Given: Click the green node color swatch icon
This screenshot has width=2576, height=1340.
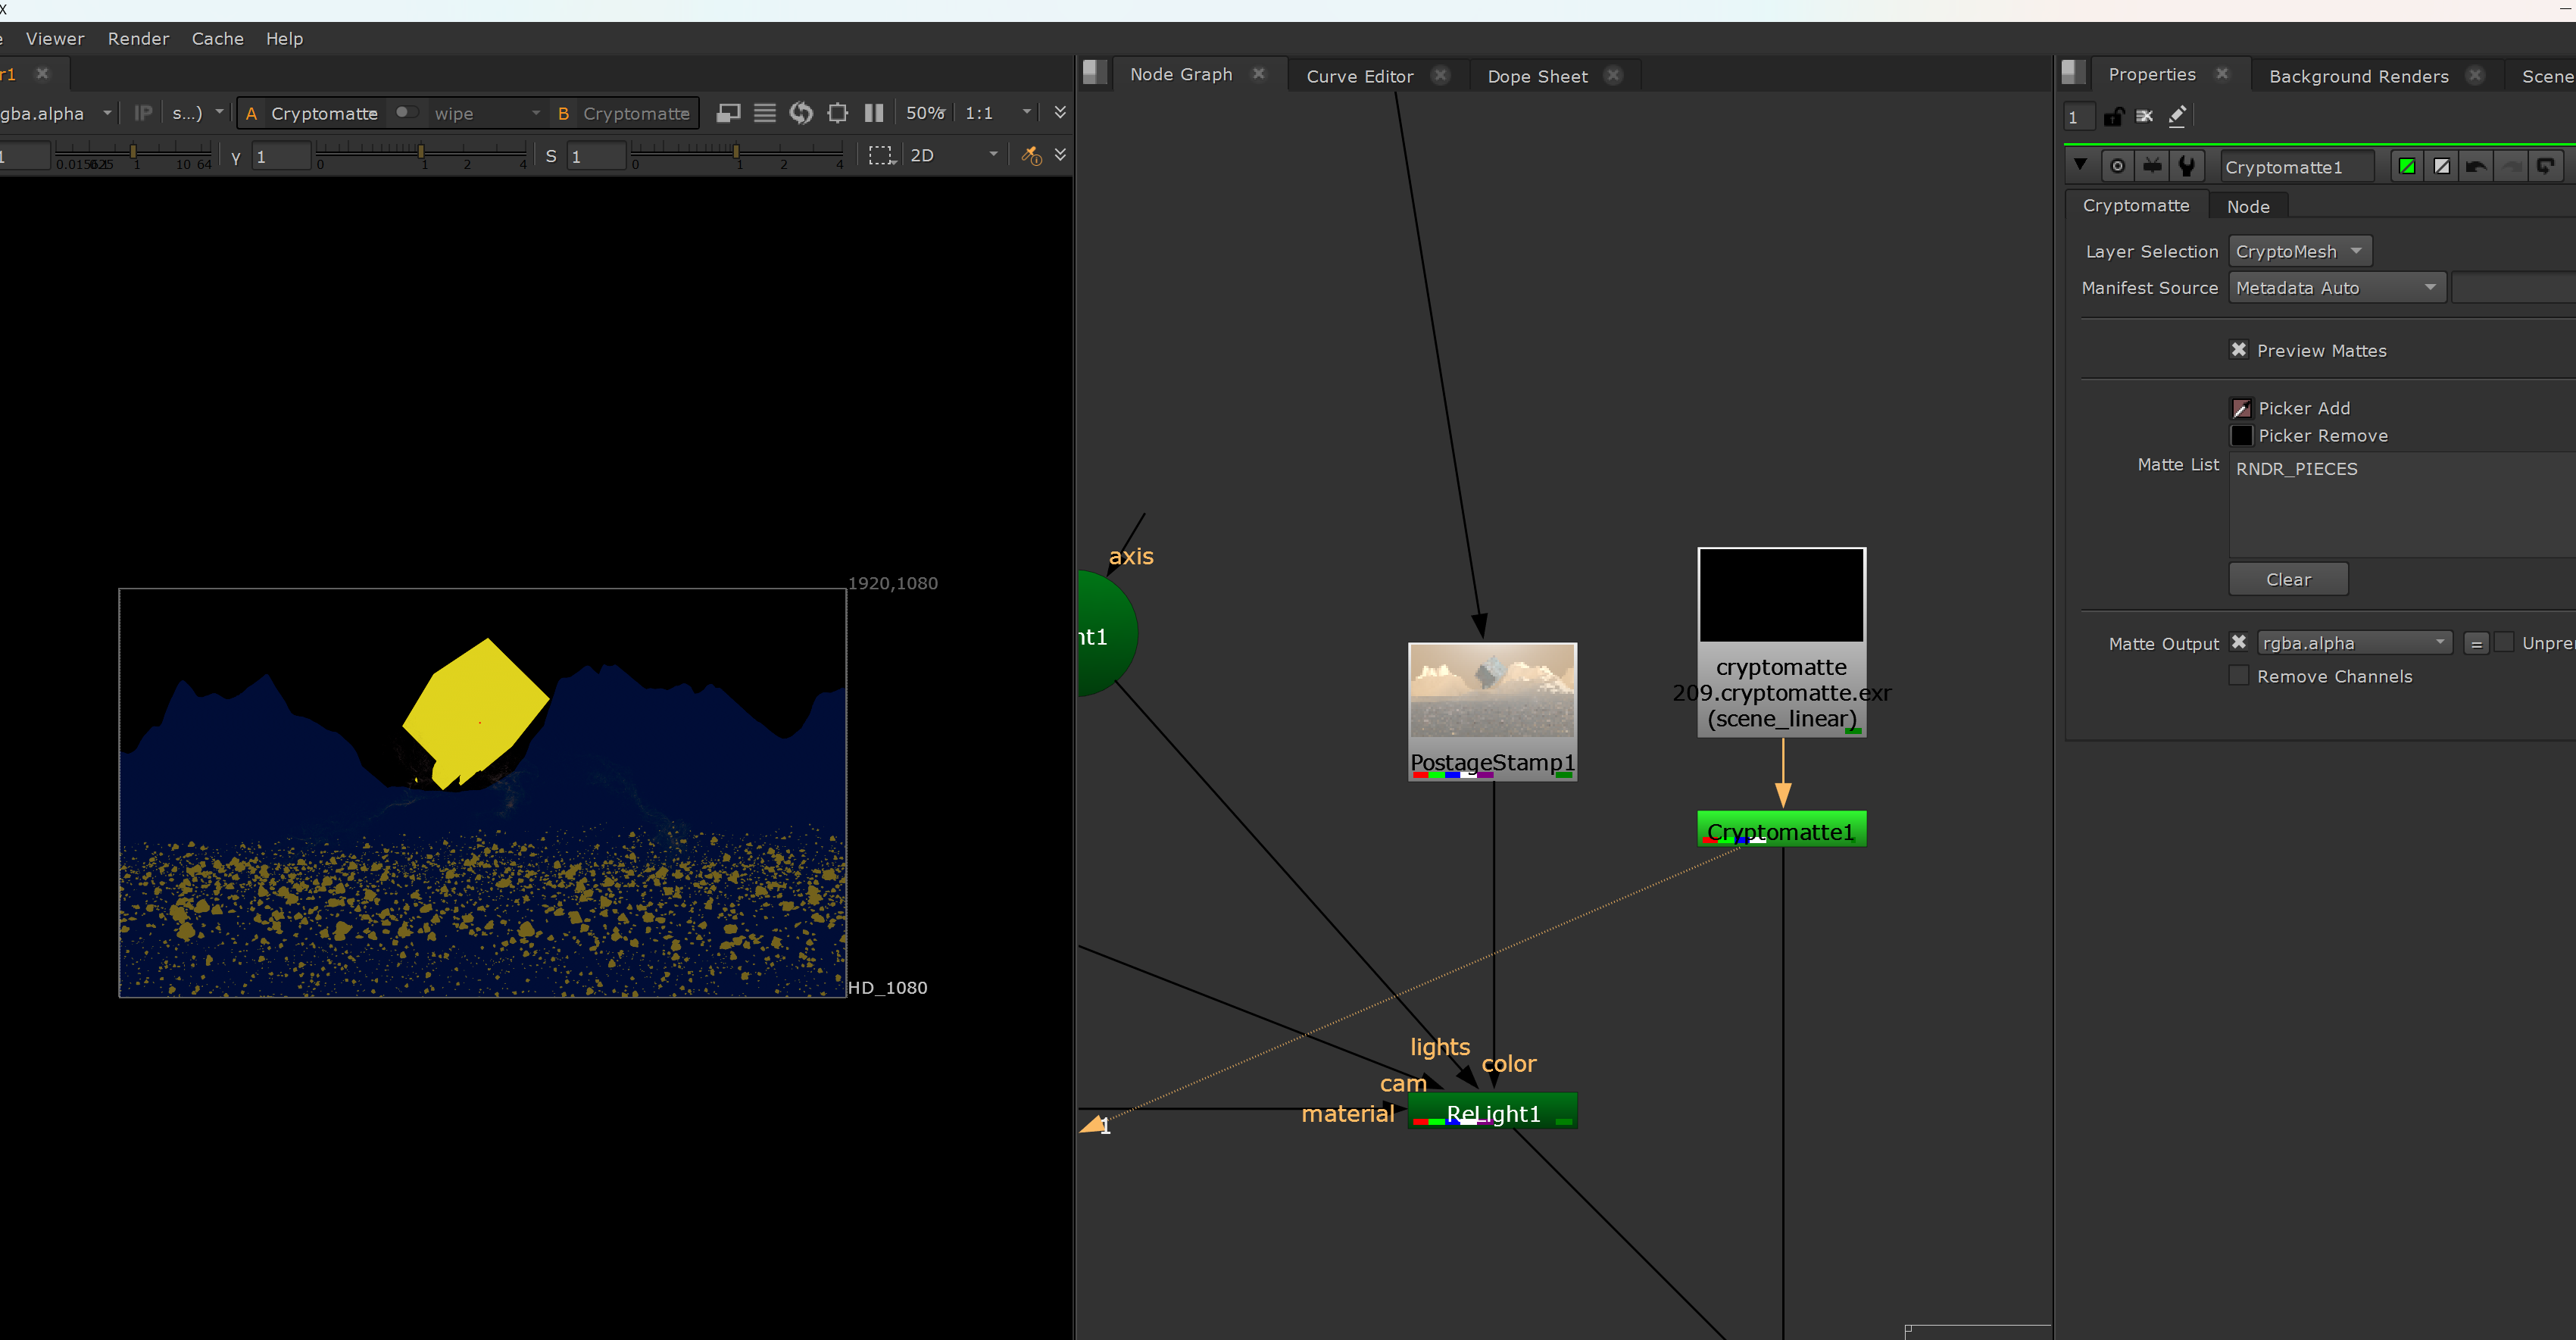Looking at the screenshot, I should (2407, 166).
